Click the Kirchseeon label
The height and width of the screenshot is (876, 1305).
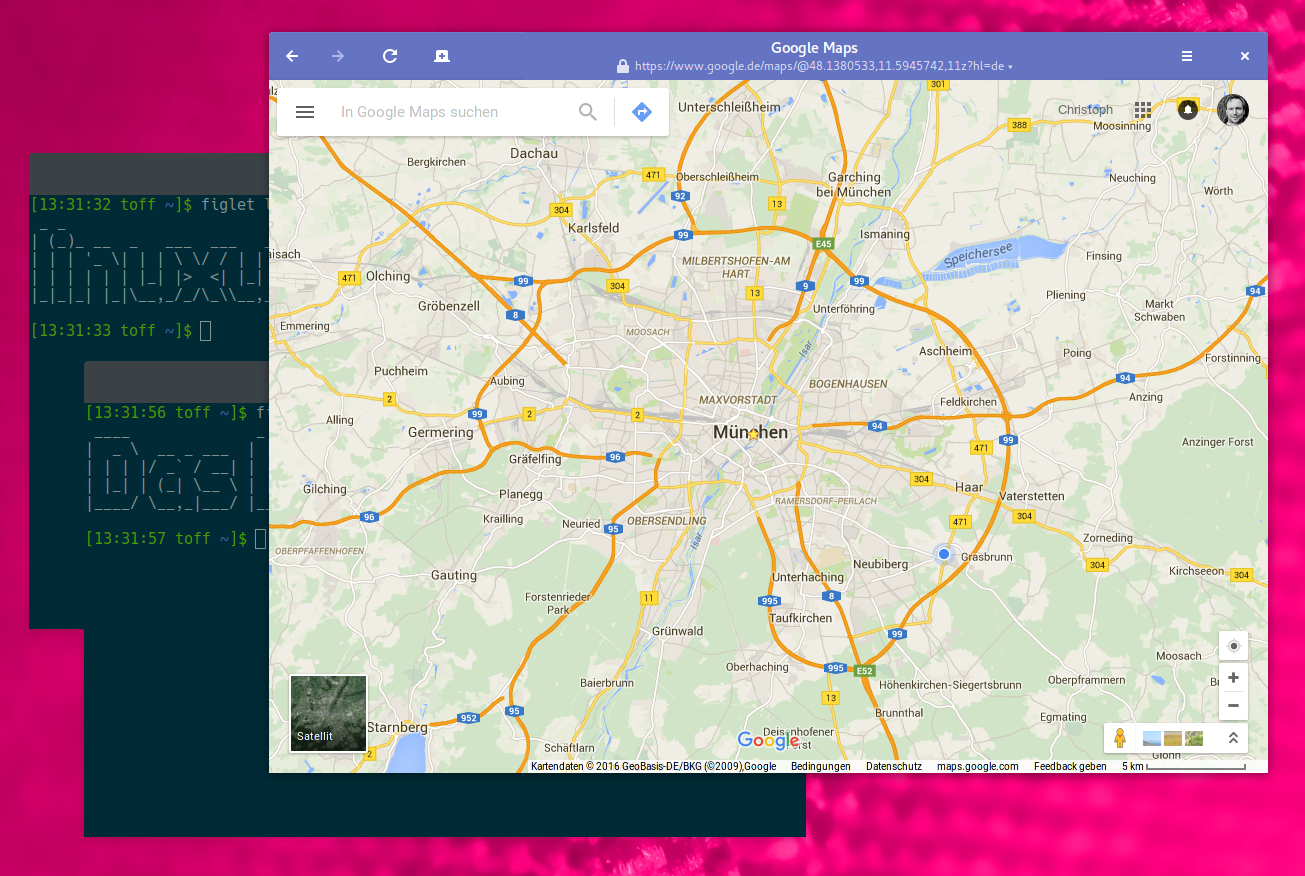coord(1196,571)
